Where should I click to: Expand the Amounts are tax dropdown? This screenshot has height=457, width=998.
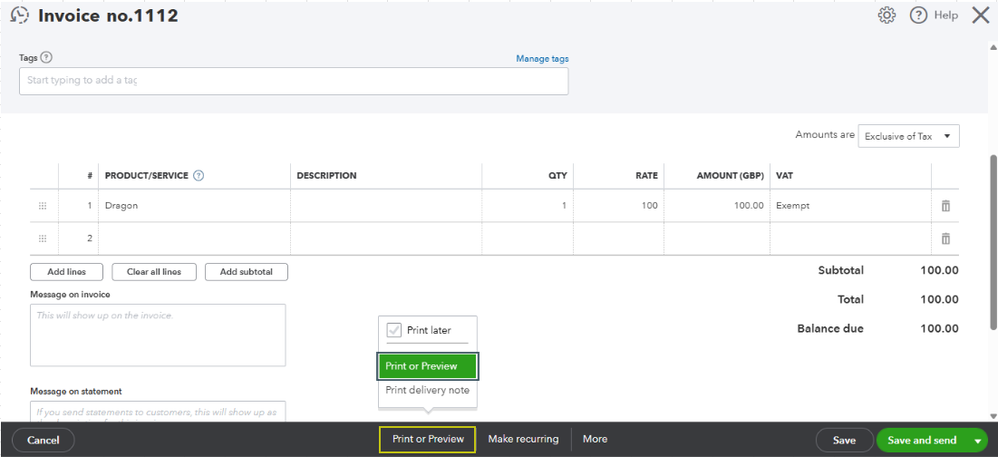pyautogui.click(x=908, y=136)
